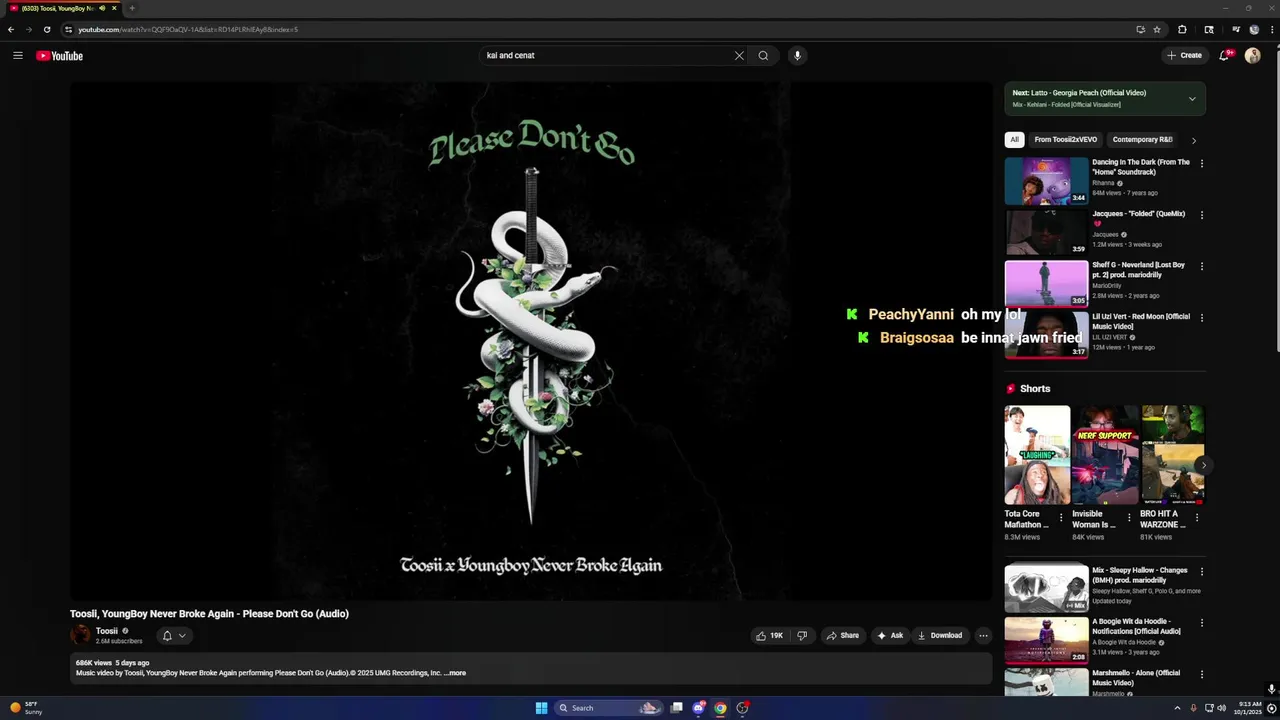Viewport: 1280px width, 720px height.
Task: Open the browser three-dot menu
Action: click(1271, 30)
